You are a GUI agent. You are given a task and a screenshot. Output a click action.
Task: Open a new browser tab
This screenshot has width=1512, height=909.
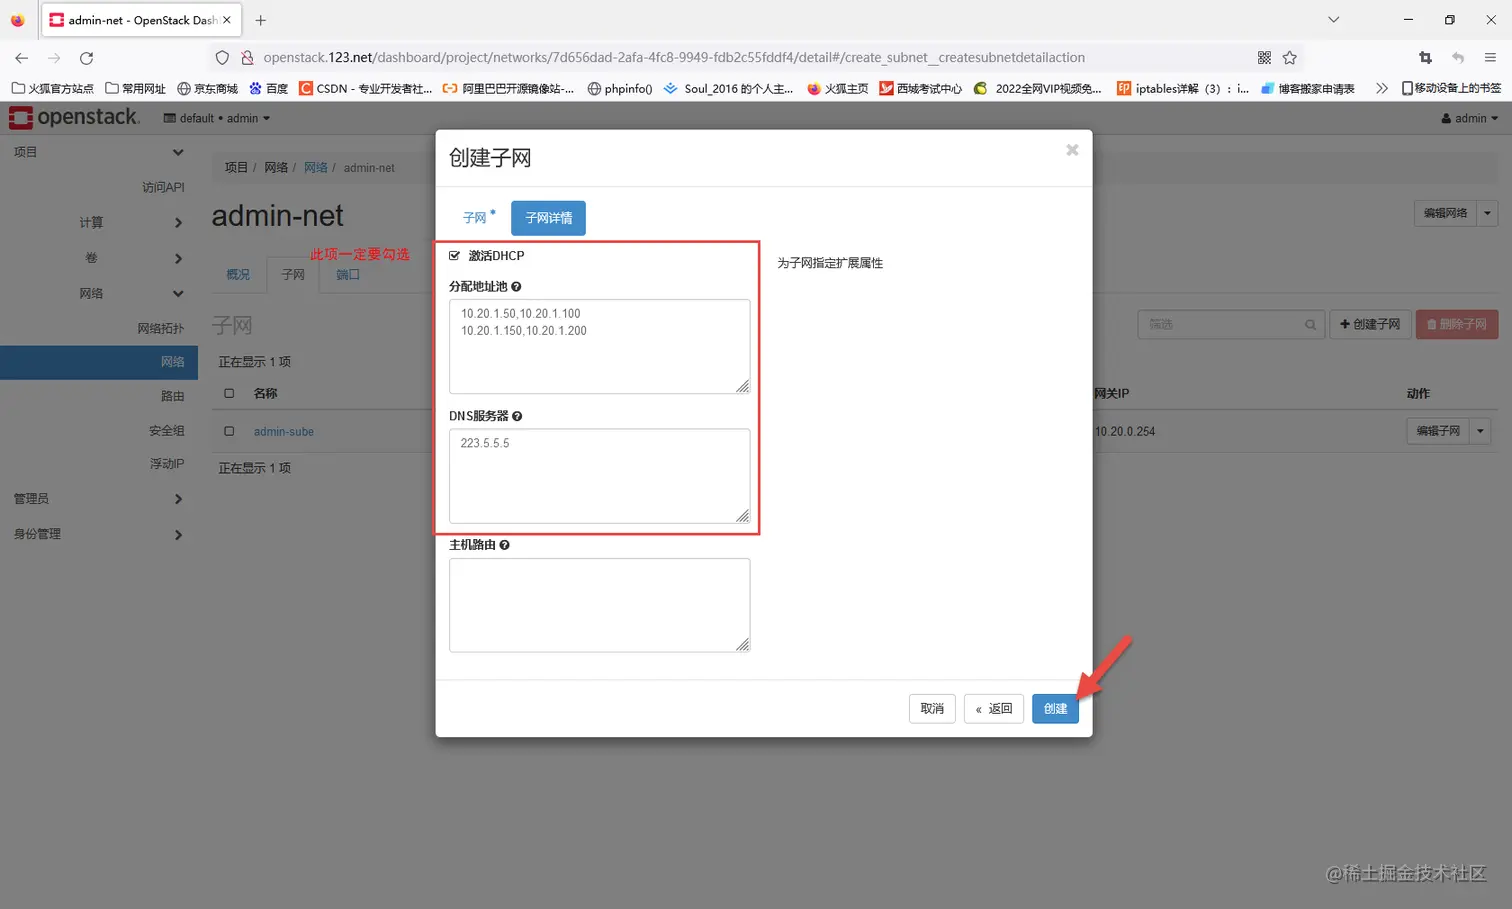point(261,20)
